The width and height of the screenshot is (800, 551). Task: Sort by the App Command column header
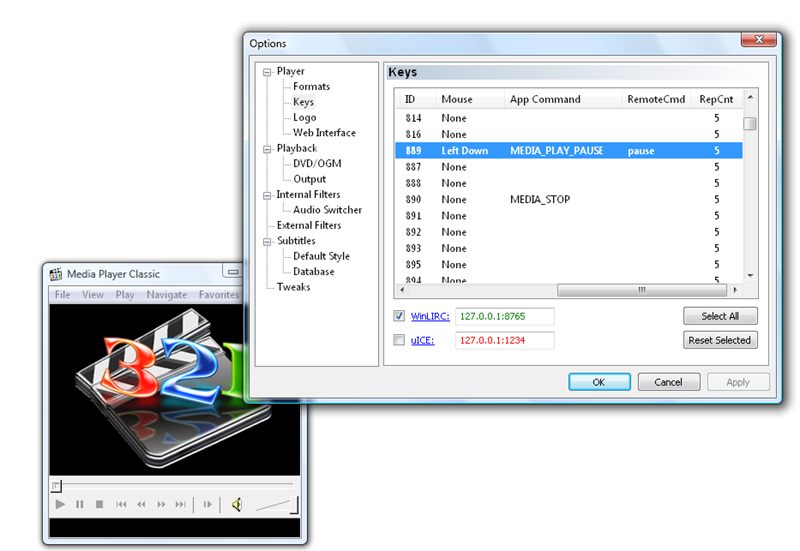[563, 99]
